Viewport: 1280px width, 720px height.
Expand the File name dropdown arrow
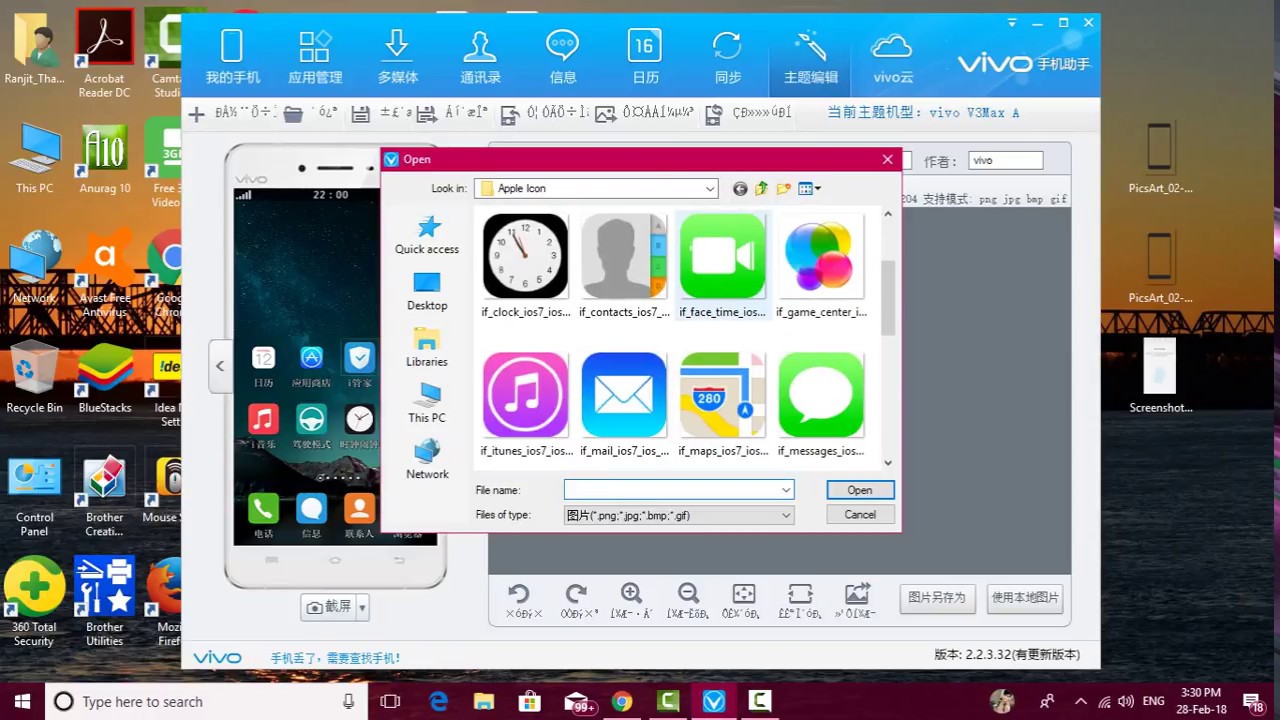click(786, 490)
